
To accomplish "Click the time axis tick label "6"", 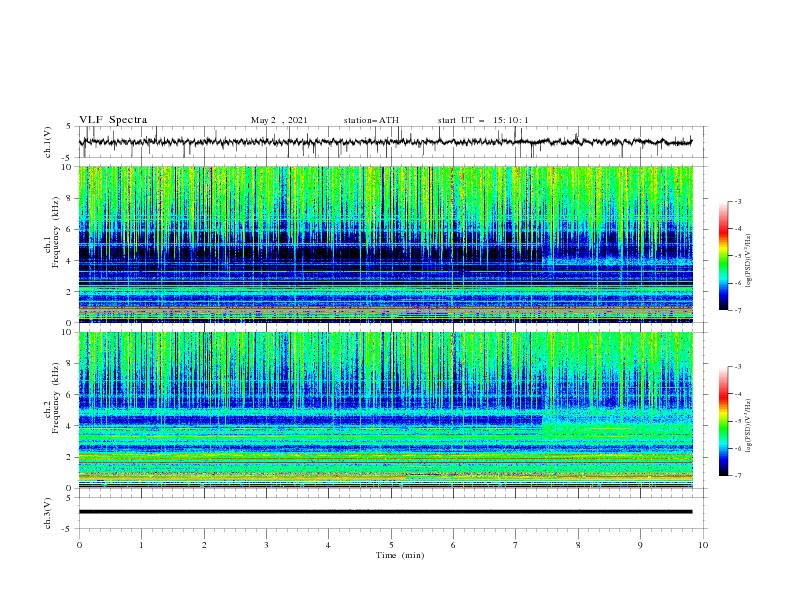I will 453,545.
